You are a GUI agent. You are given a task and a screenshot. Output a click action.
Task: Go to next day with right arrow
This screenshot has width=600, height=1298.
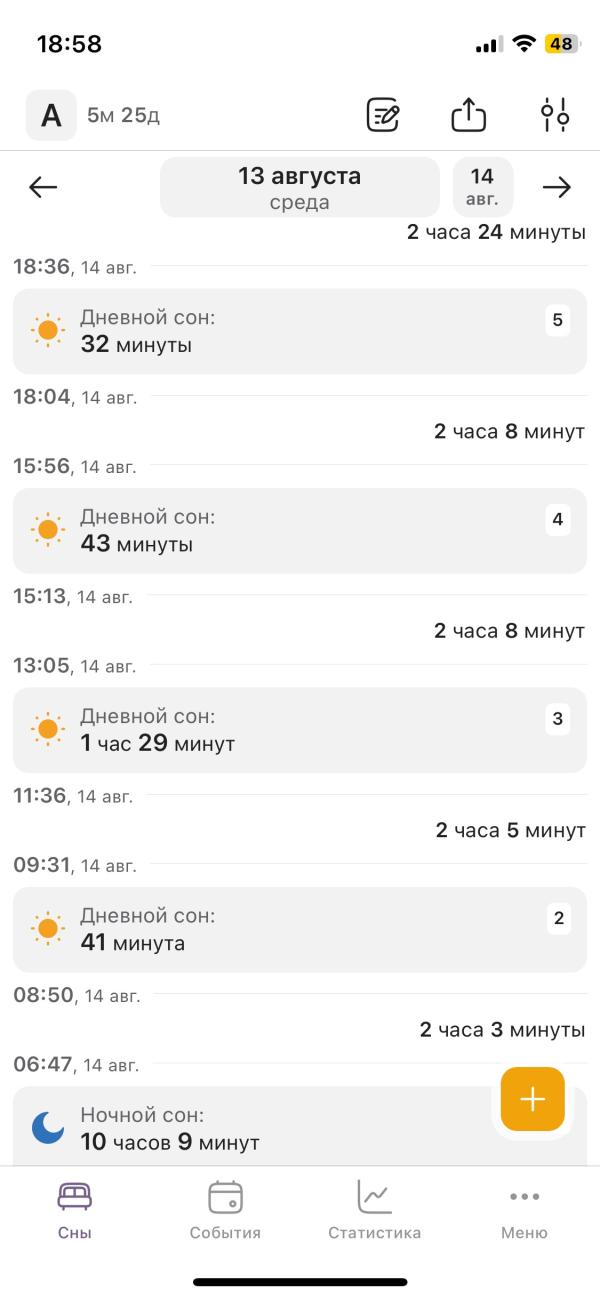pos(556,187)
